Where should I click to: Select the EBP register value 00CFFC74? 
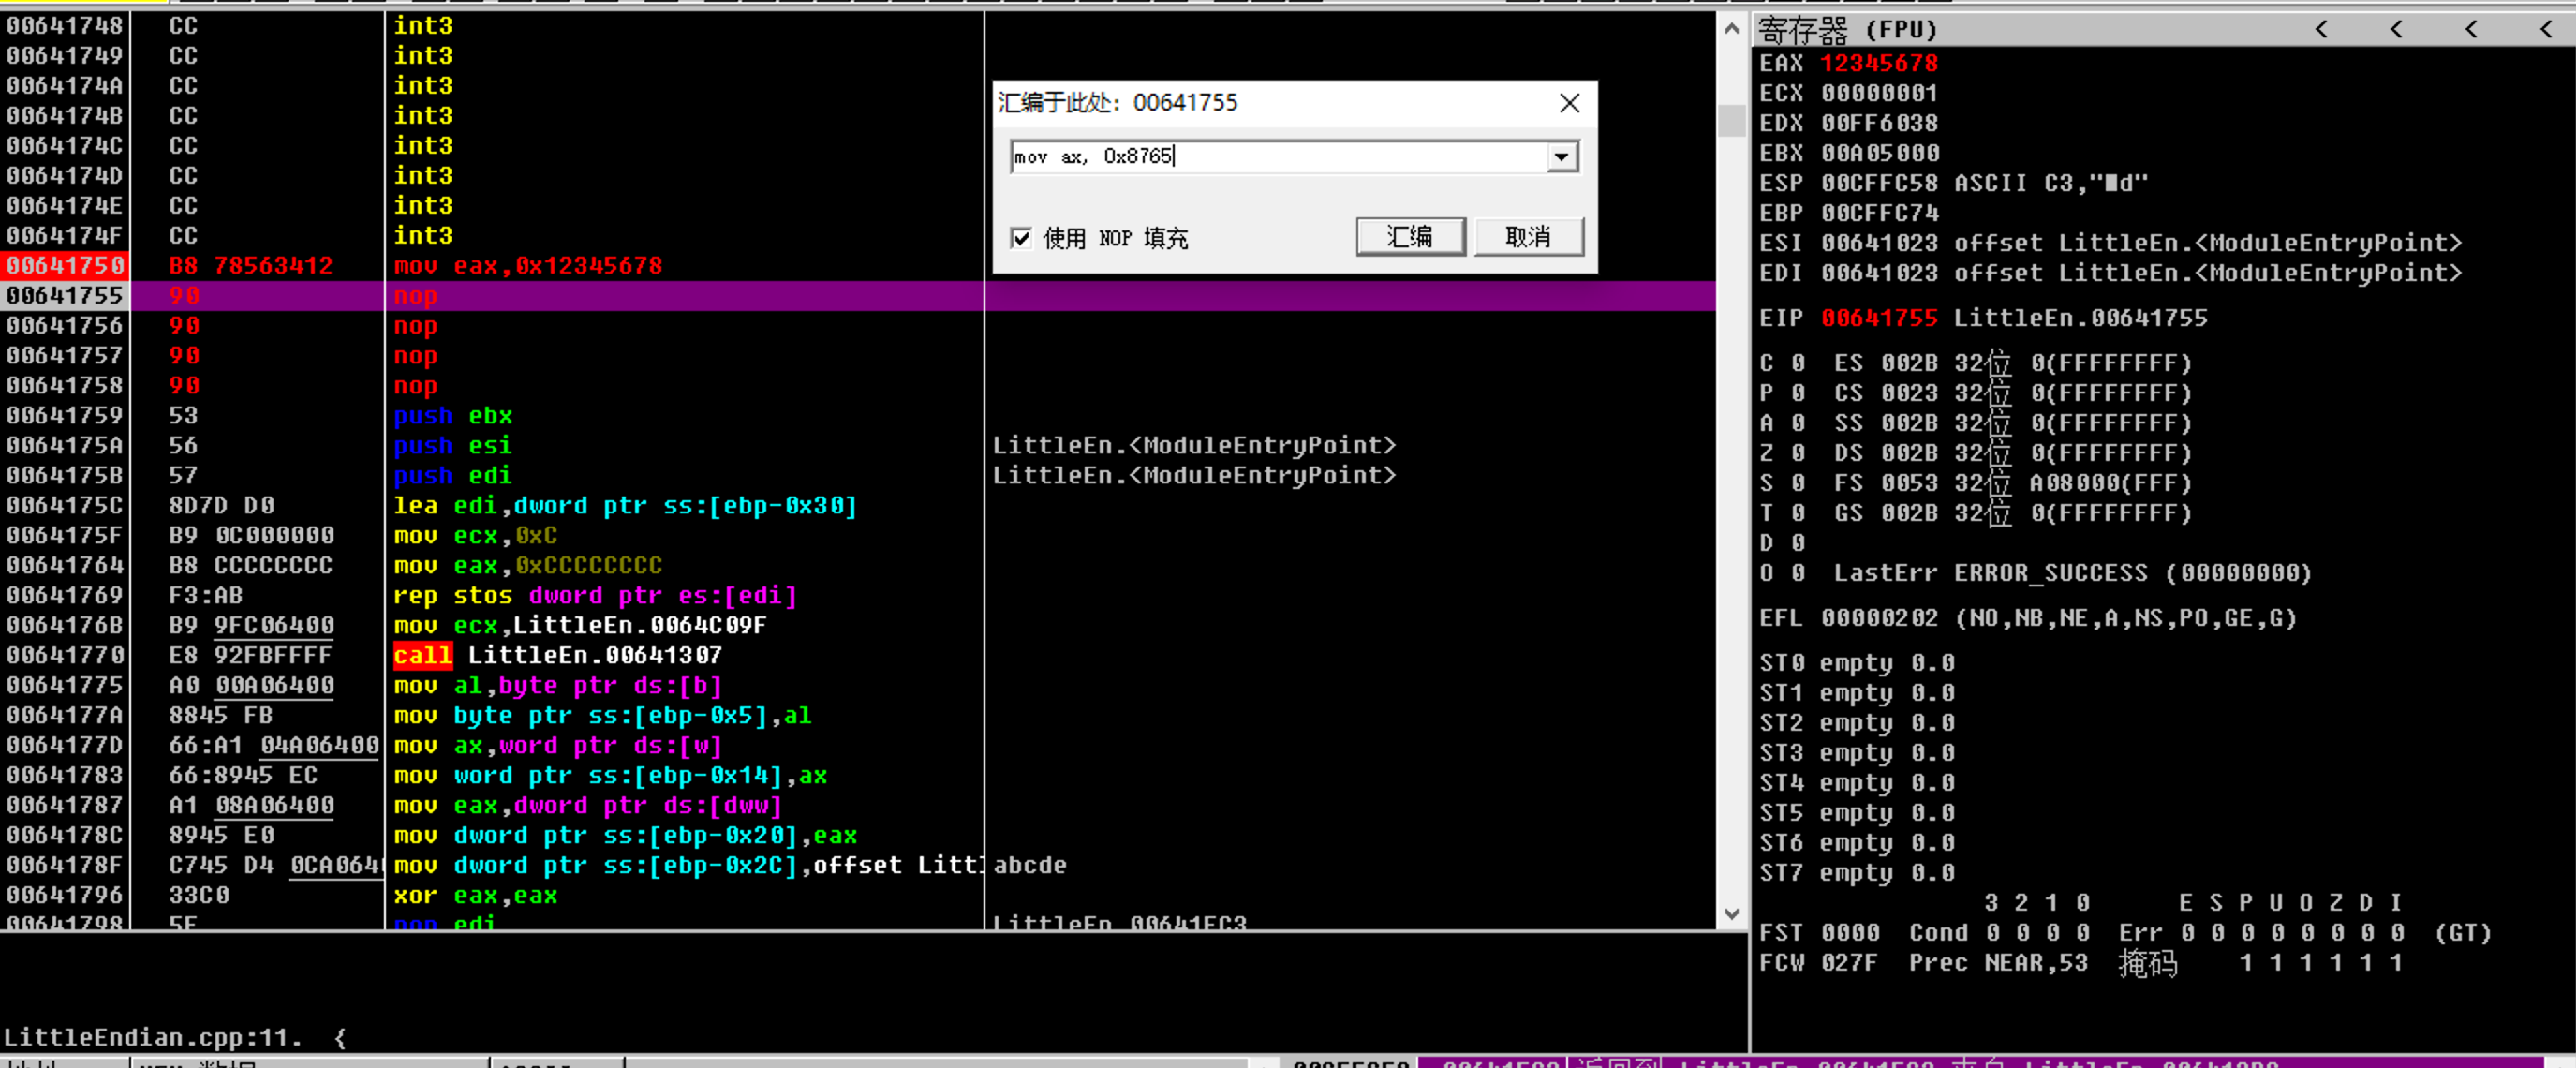point(1879,214)
